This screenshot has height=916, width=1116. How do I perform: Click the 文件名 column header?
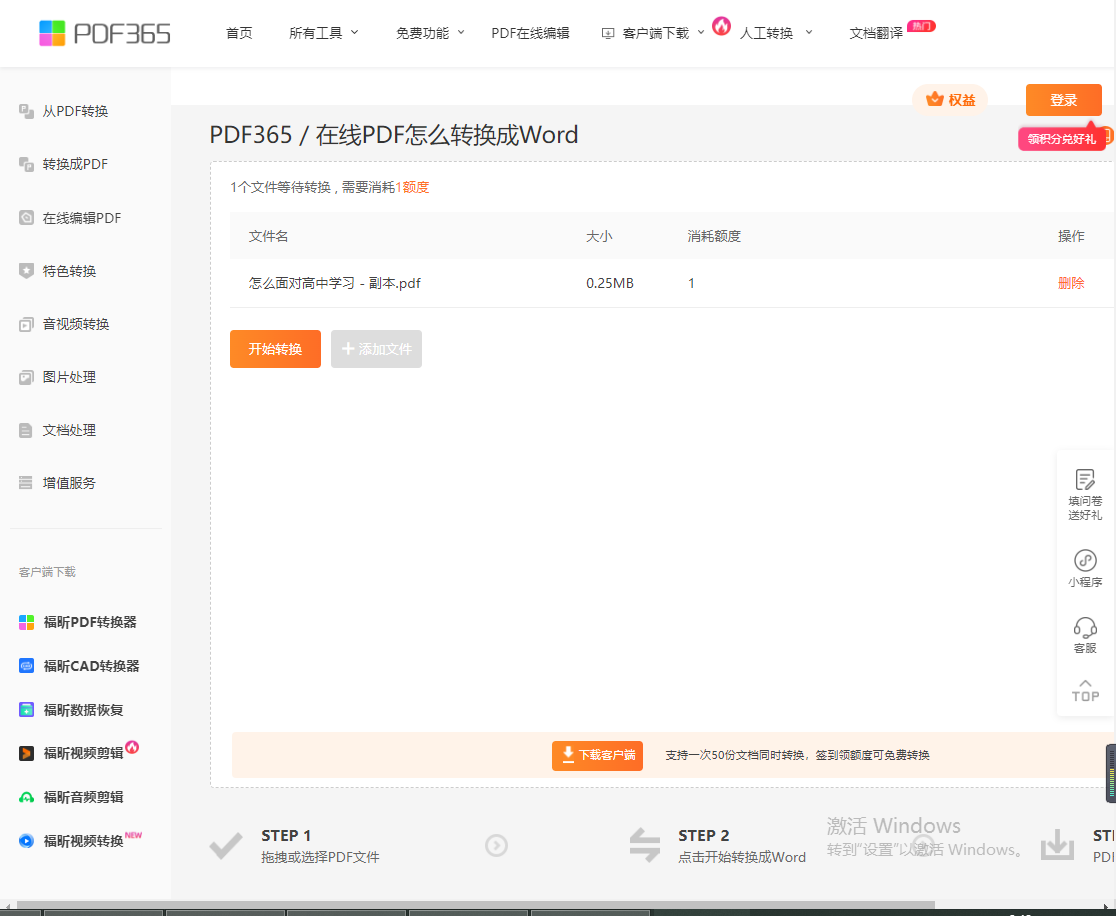[x=268, y=236]
